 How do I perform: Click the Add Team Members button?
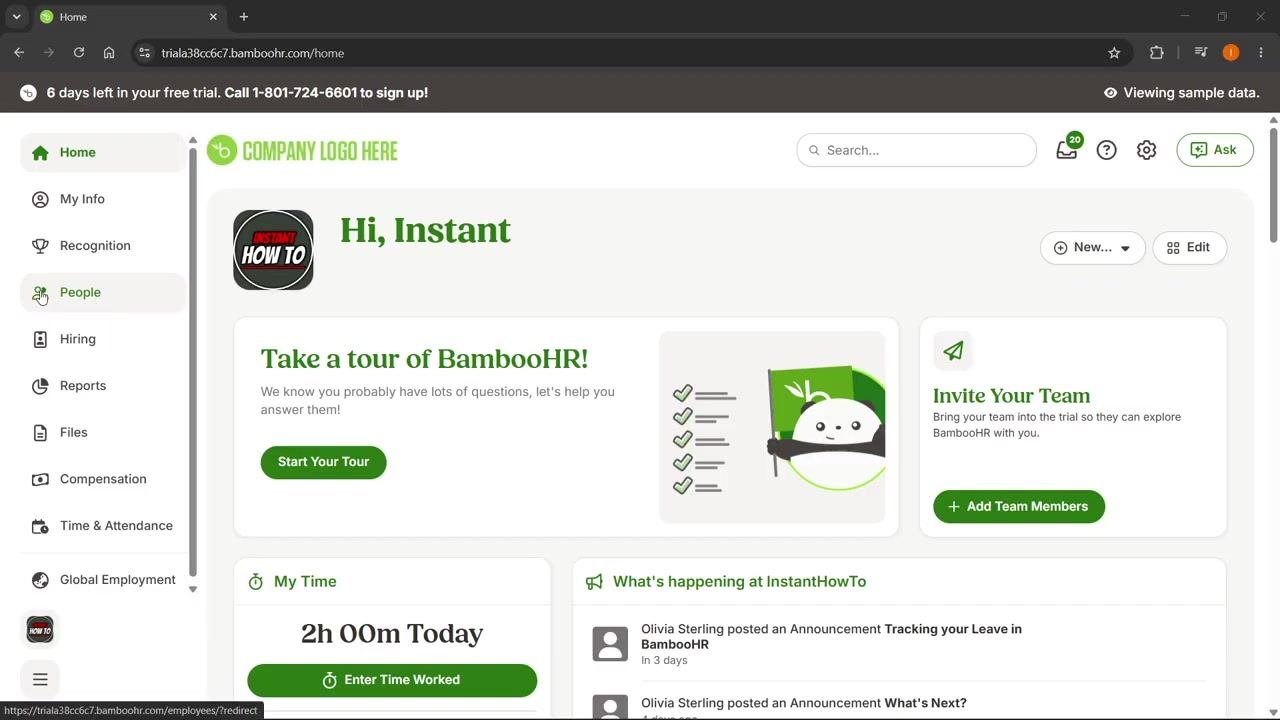coord(1018,506)
